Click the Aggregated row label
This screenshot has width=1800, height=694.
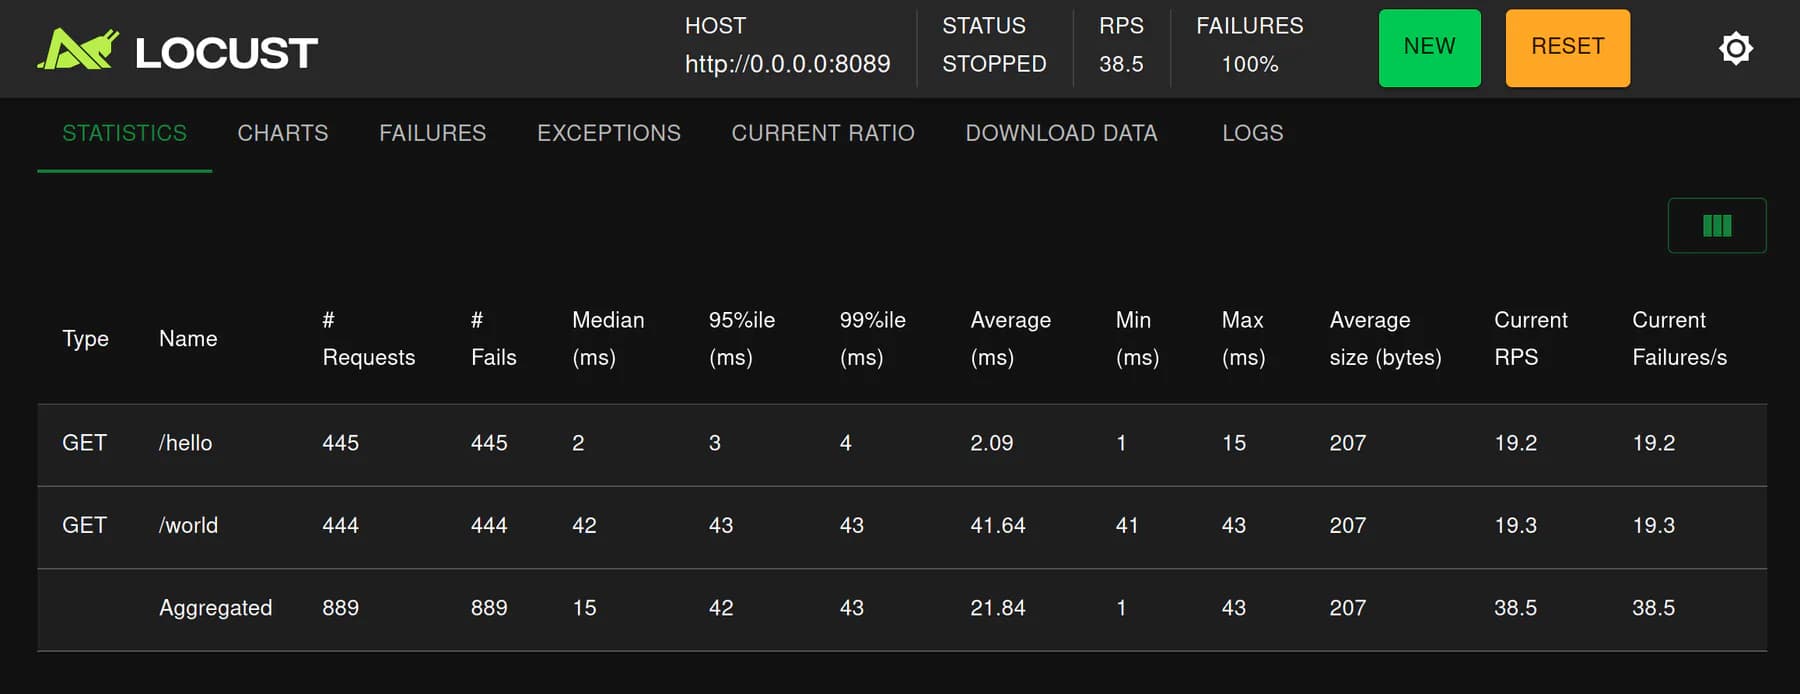[215, 608]
